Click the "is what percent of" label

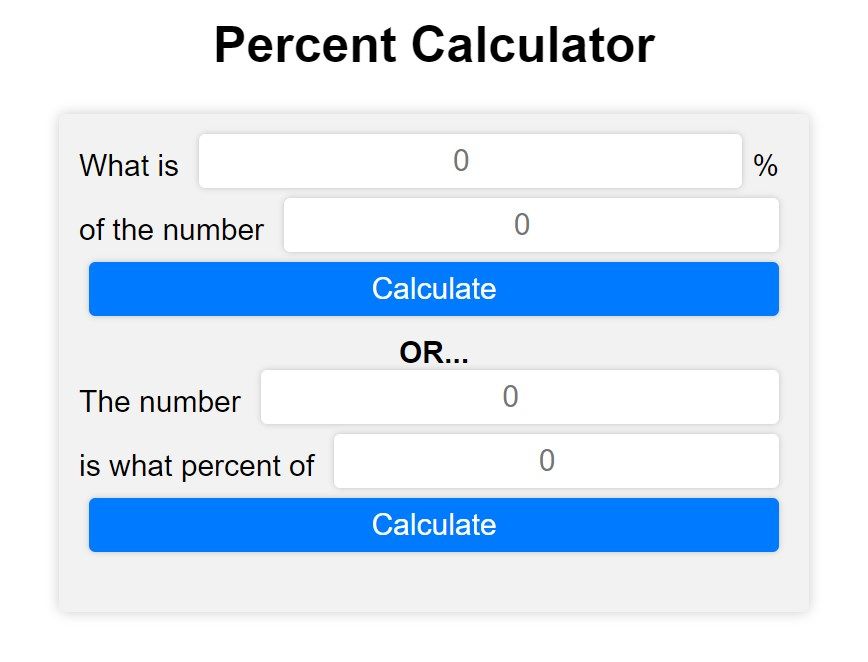tap(197, 465)
